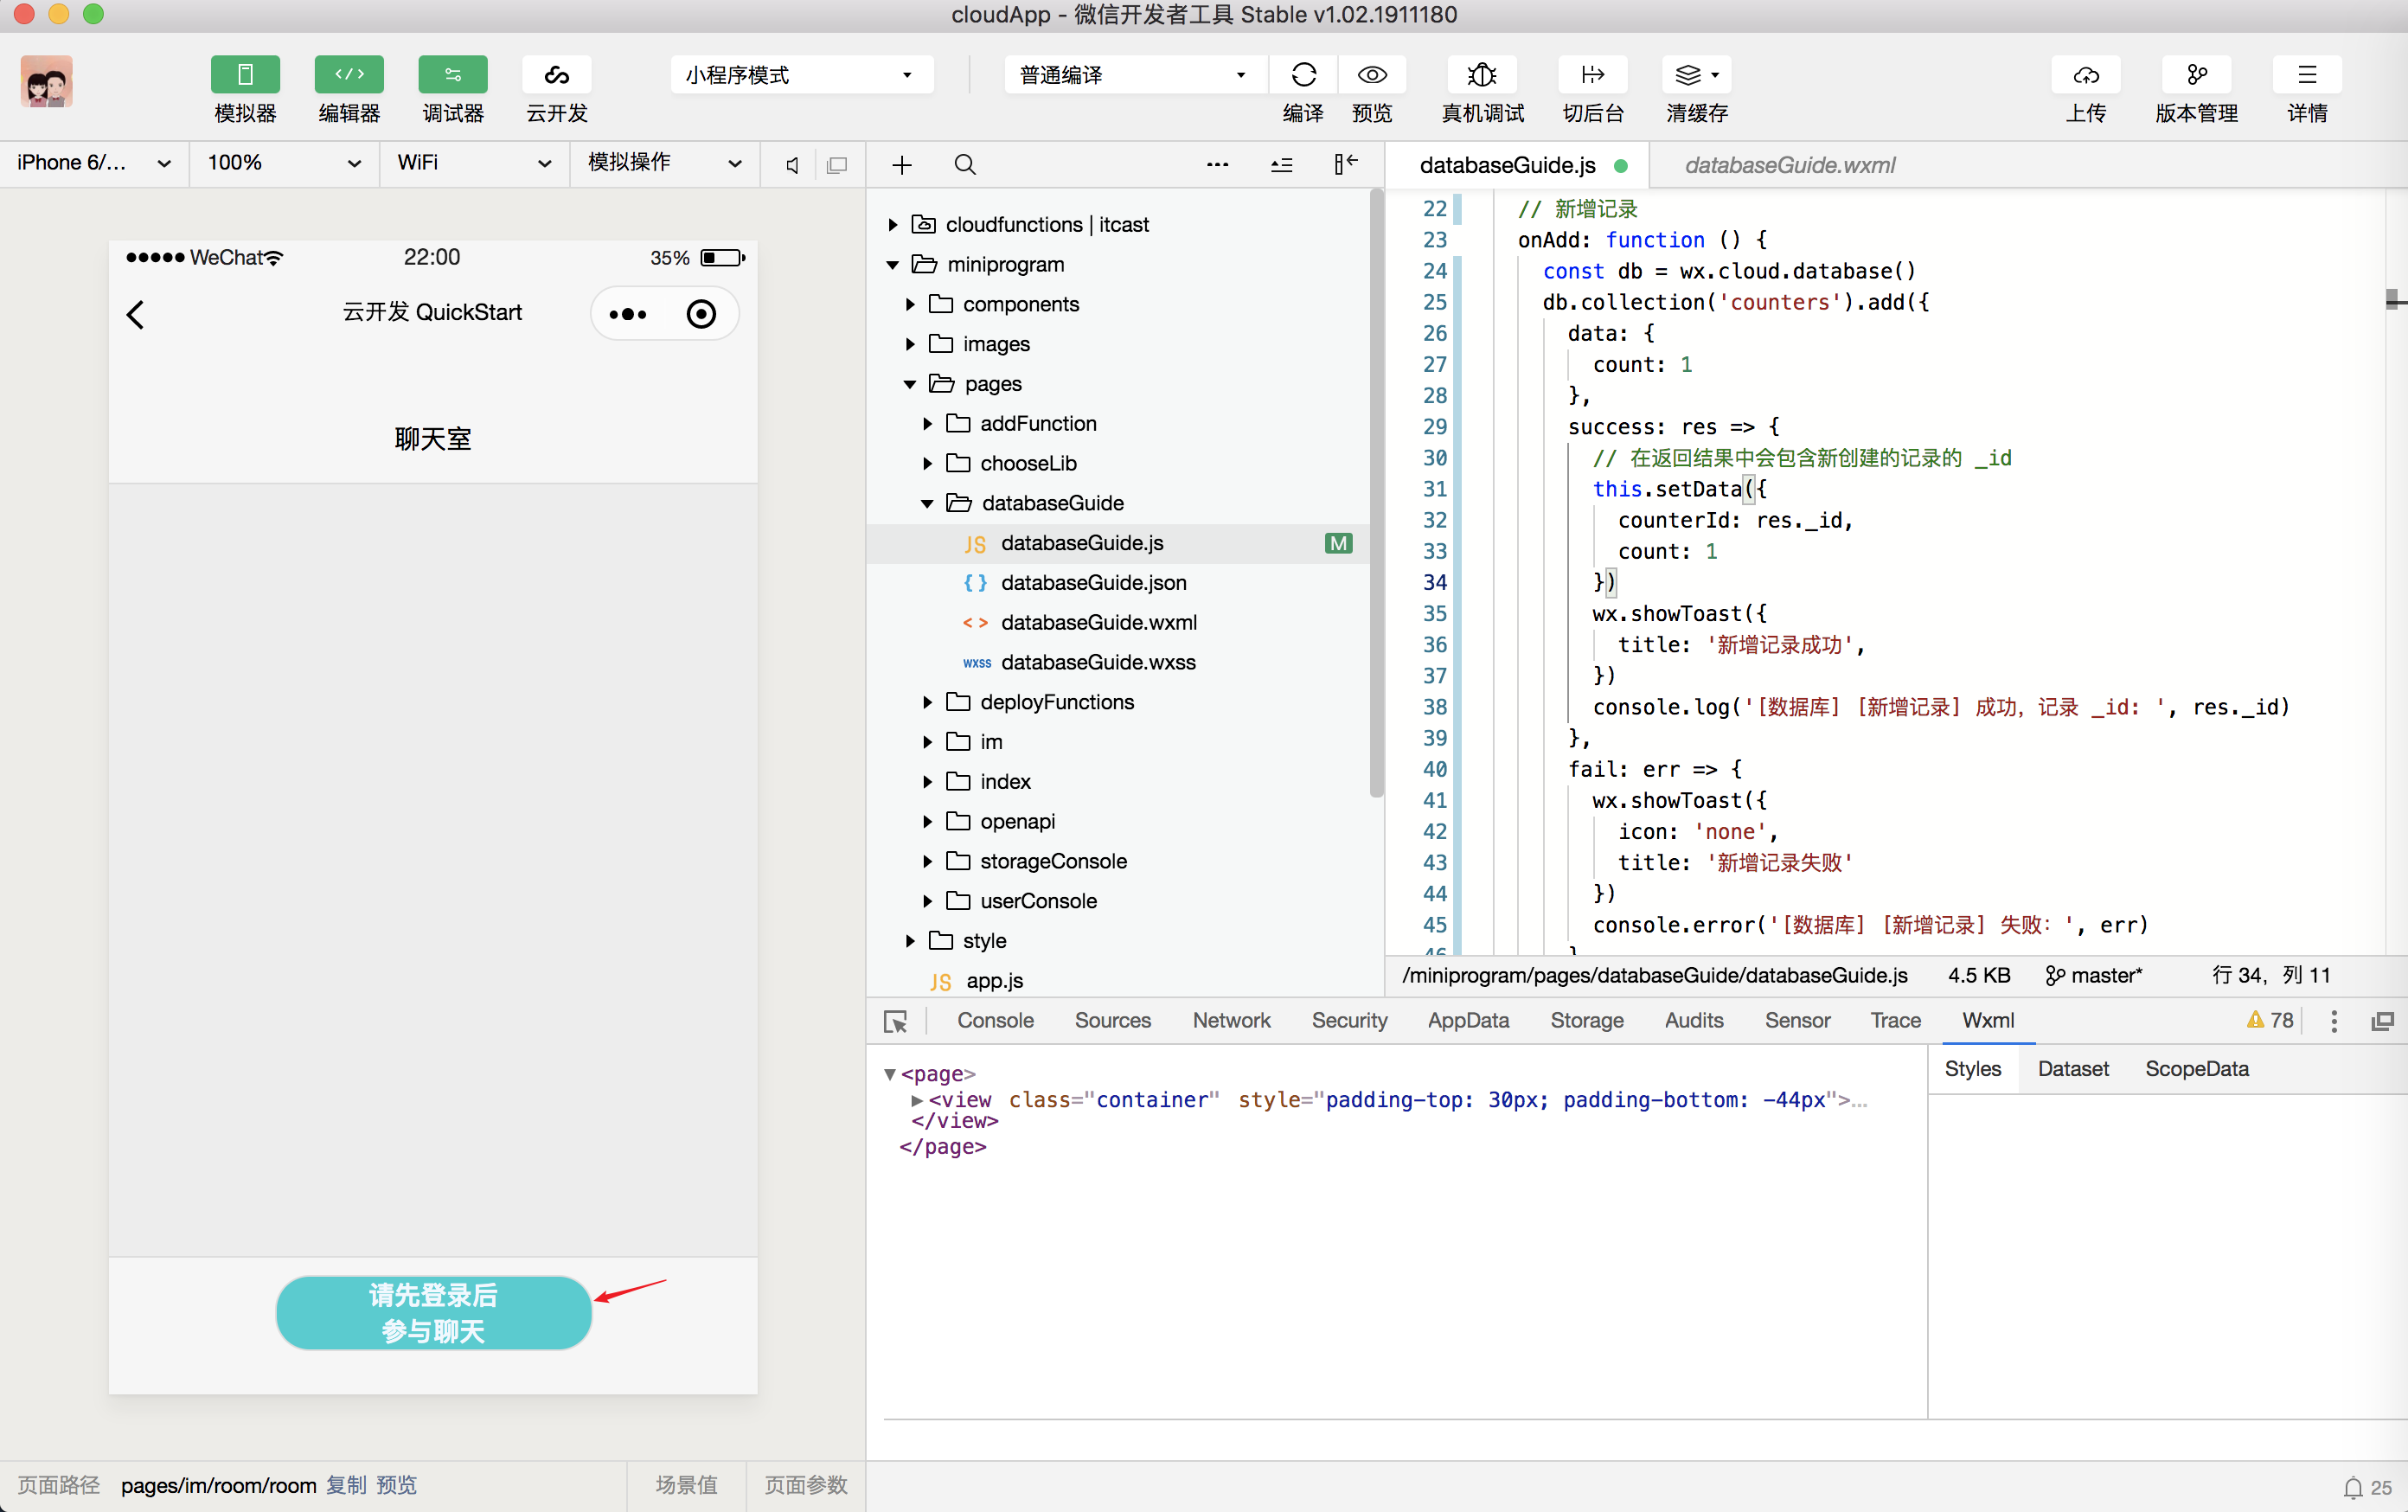Collapse the miniprogram folder
Viewport: 2408px width, 1512px height.
tap(893, 265)
